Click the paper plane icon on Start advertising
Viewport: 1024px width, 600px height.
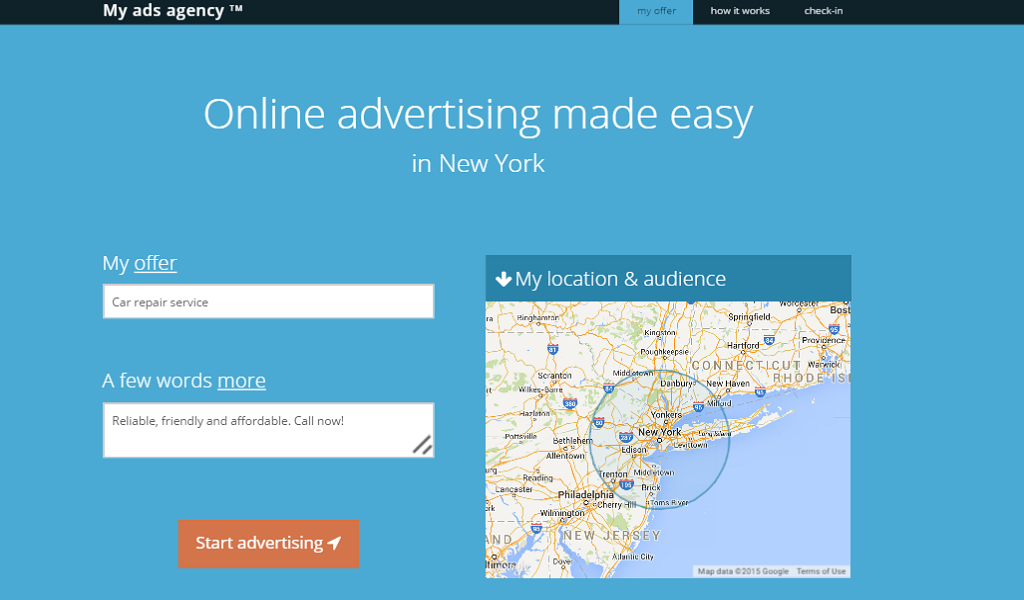335,543
